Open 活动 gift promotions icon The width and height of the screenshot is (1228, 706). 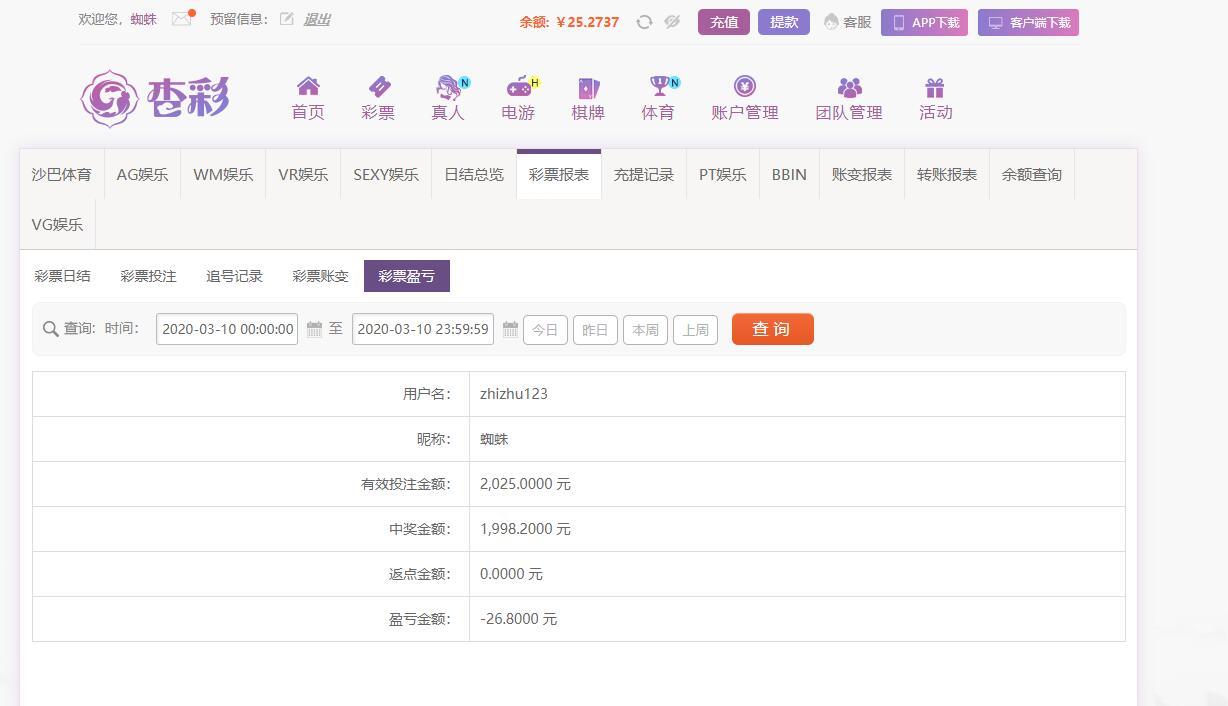pos(935,87)
